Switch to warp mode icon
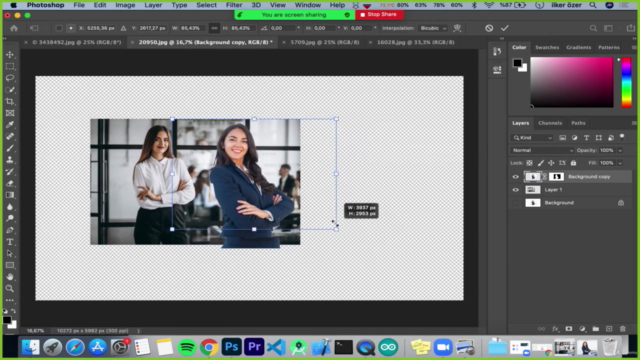This screenshot has height=360, width=640. pyautogui.click(x=457, y=28)
